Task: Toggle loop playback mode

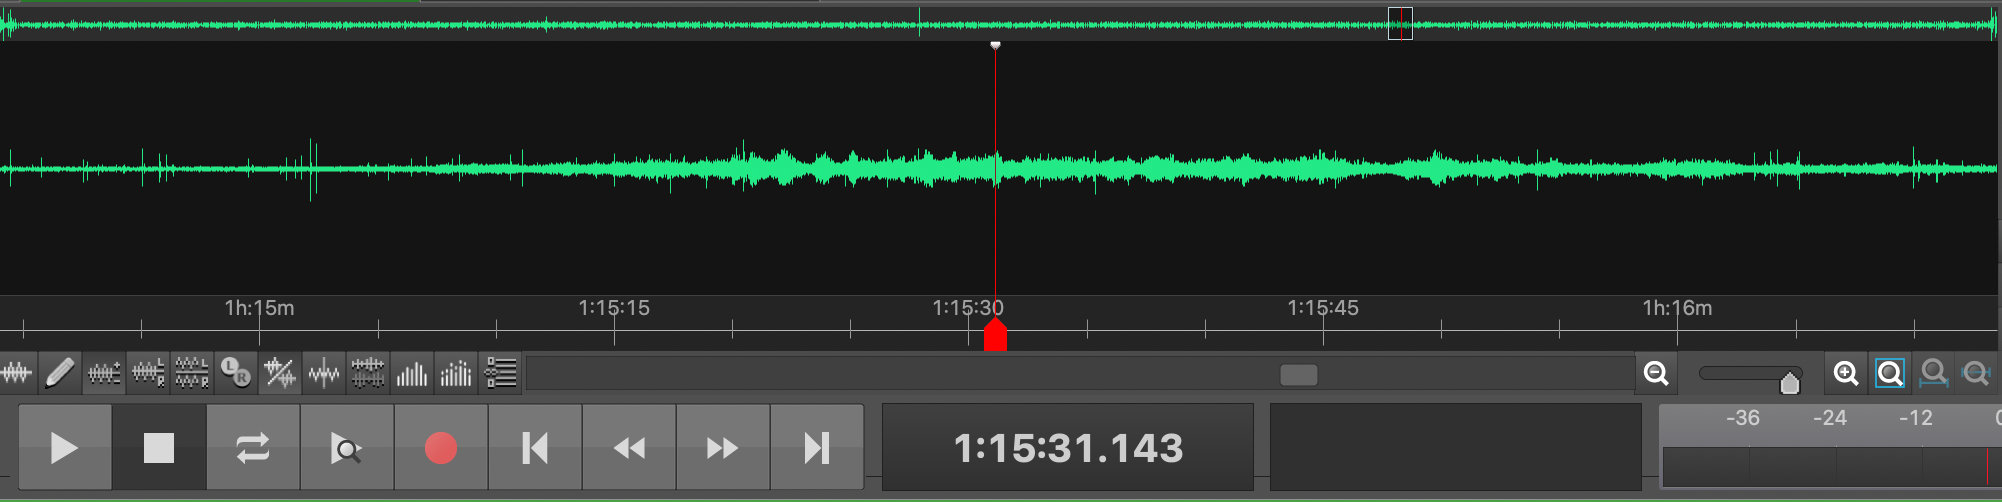Action: point(253,448)
